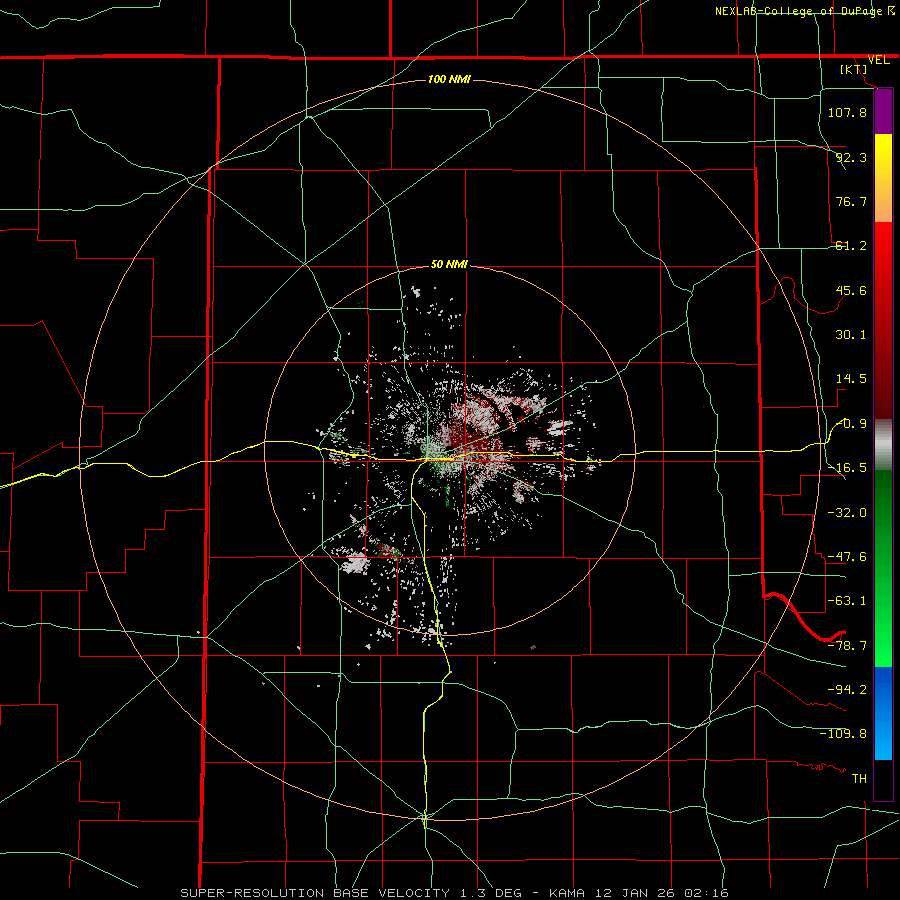
Task: Click the 14.5 velocity scale value
Action: (x=851, y=379)
